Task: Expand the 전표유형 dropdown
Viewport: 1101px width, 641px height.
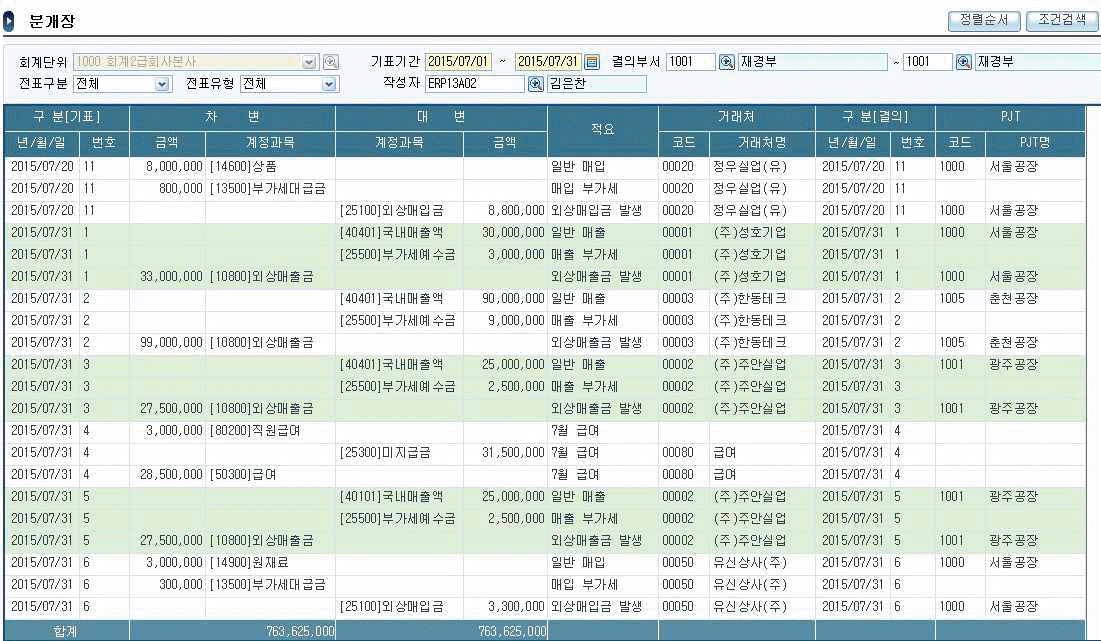Action: point(330,84)
